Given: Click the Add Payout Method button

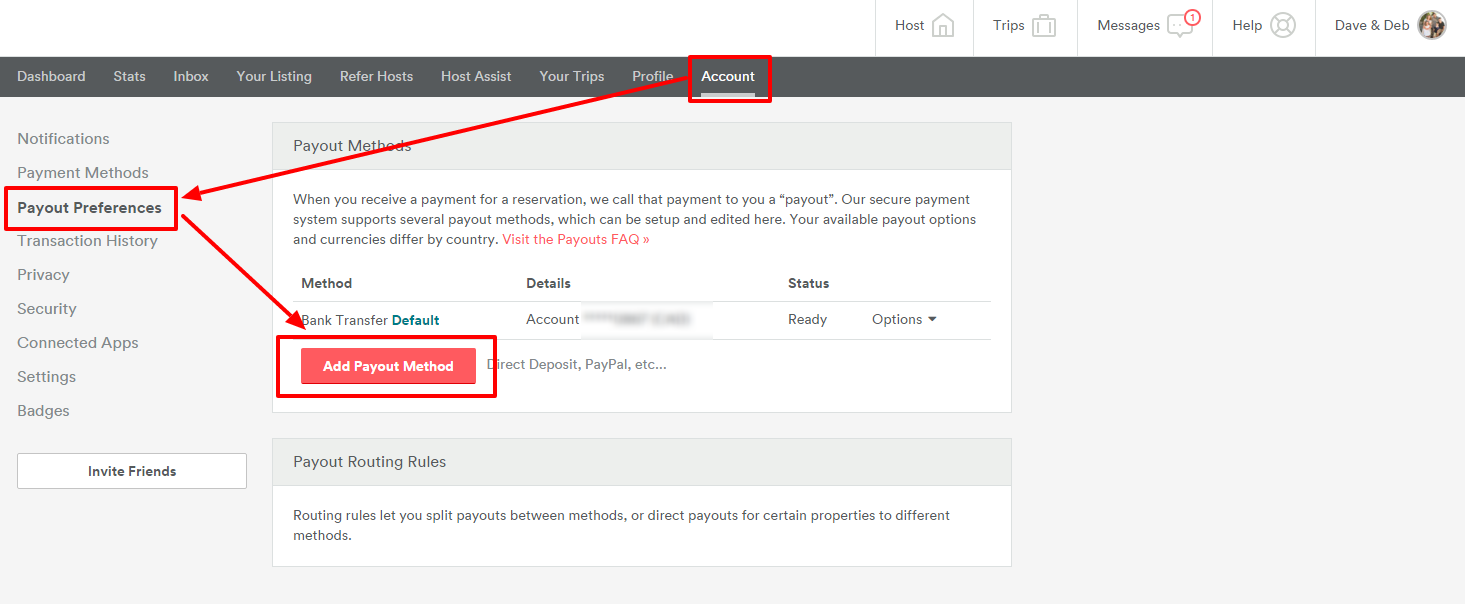Looking at the screenshot, I should tap(387, 365).
